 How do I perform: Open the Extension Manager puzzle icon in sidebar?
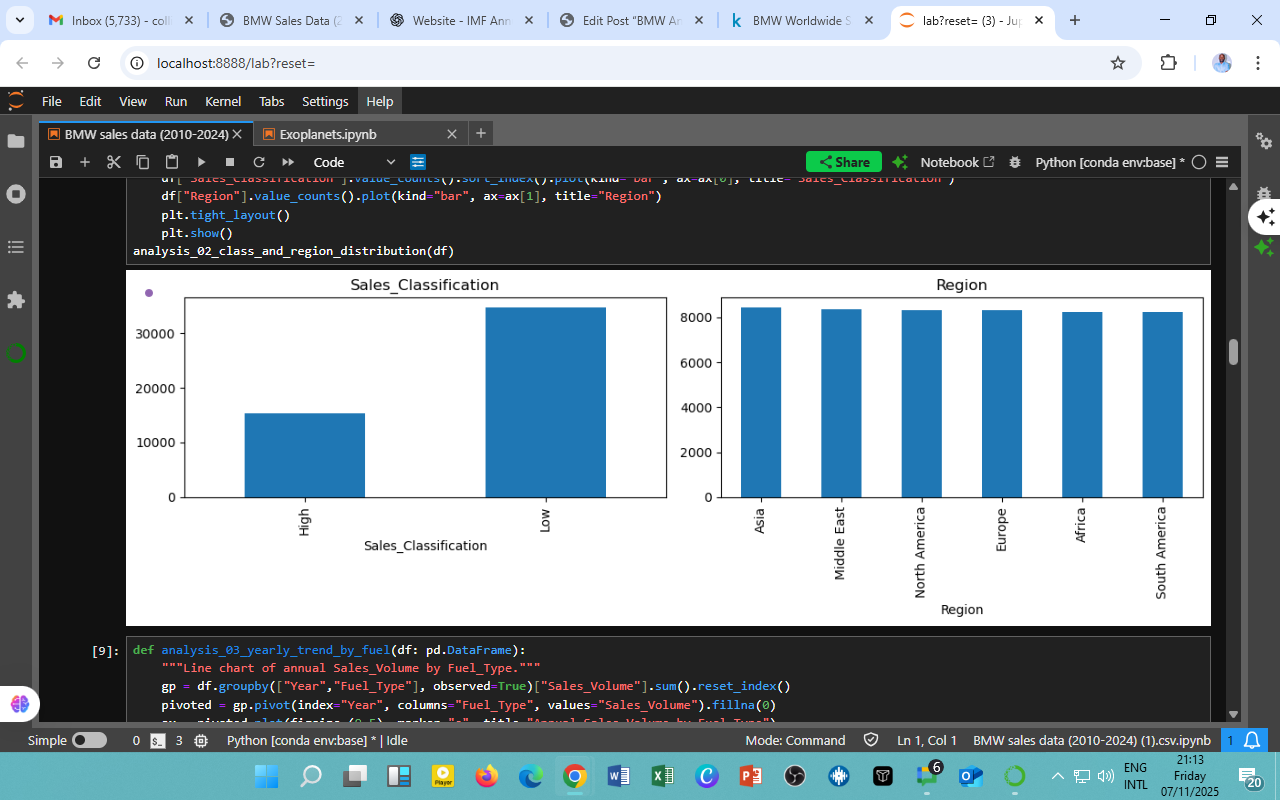coord(16,300)
